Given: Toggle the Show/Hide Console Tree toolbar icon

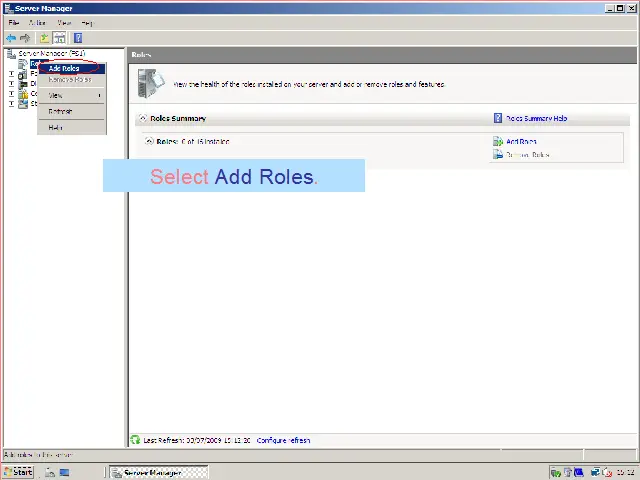Looking at the screenshot, I should coord(60,38).
